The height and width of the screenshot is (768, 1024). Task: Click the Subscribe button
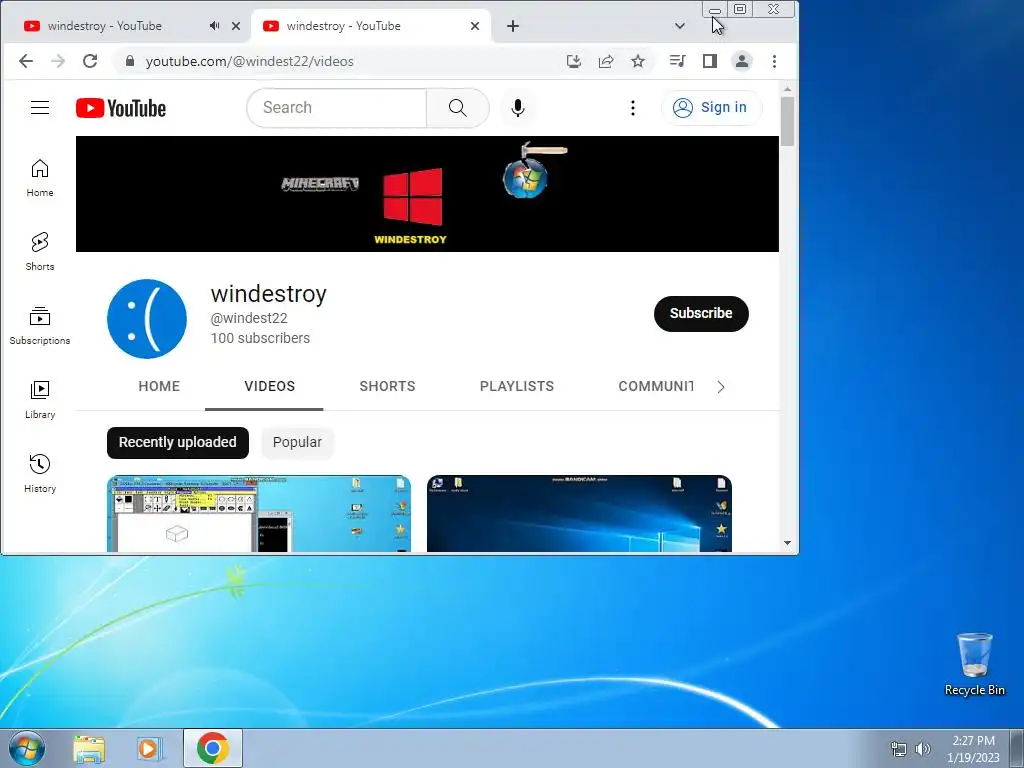[x=701, y=313]
